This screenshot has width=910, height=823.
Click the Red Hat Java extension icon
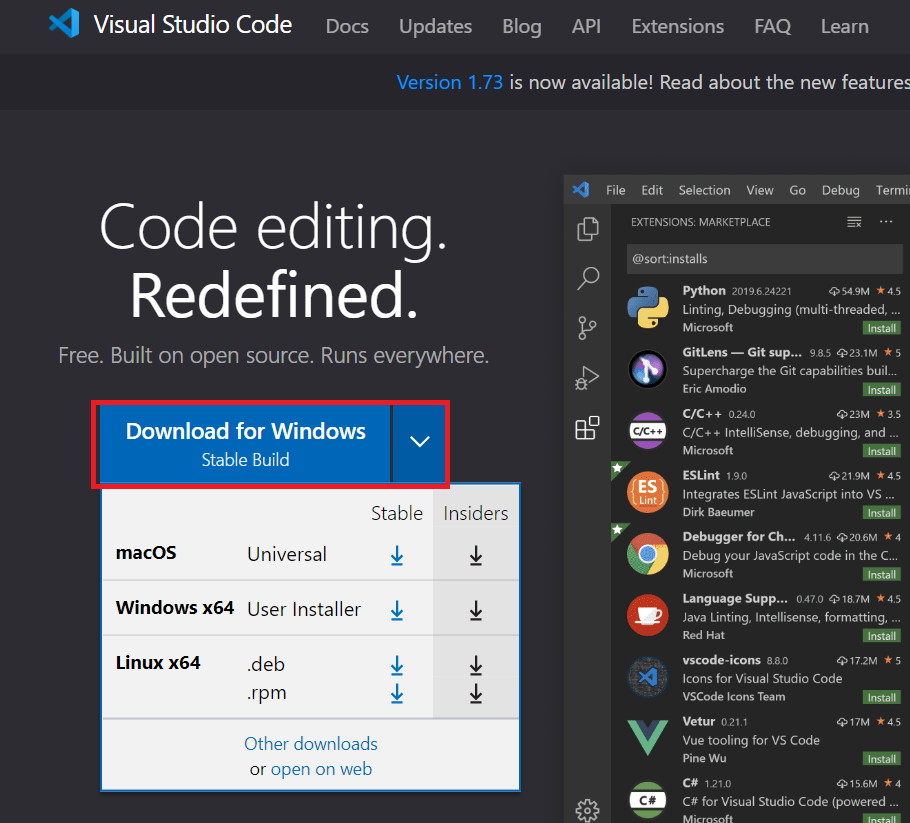tap(648, 615)
